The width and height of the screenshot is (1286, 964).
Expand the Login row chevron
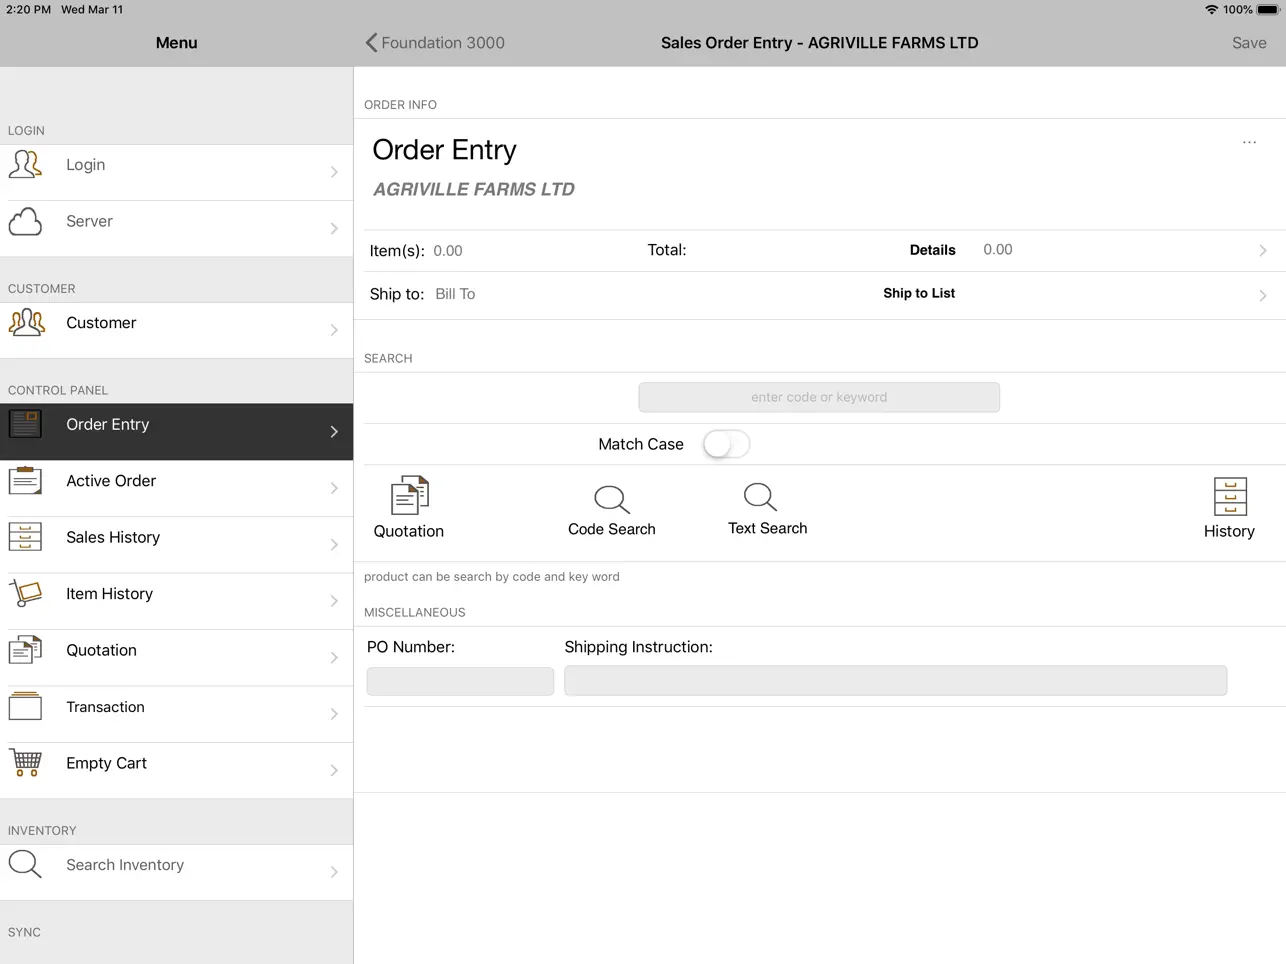tap(334, 172)
